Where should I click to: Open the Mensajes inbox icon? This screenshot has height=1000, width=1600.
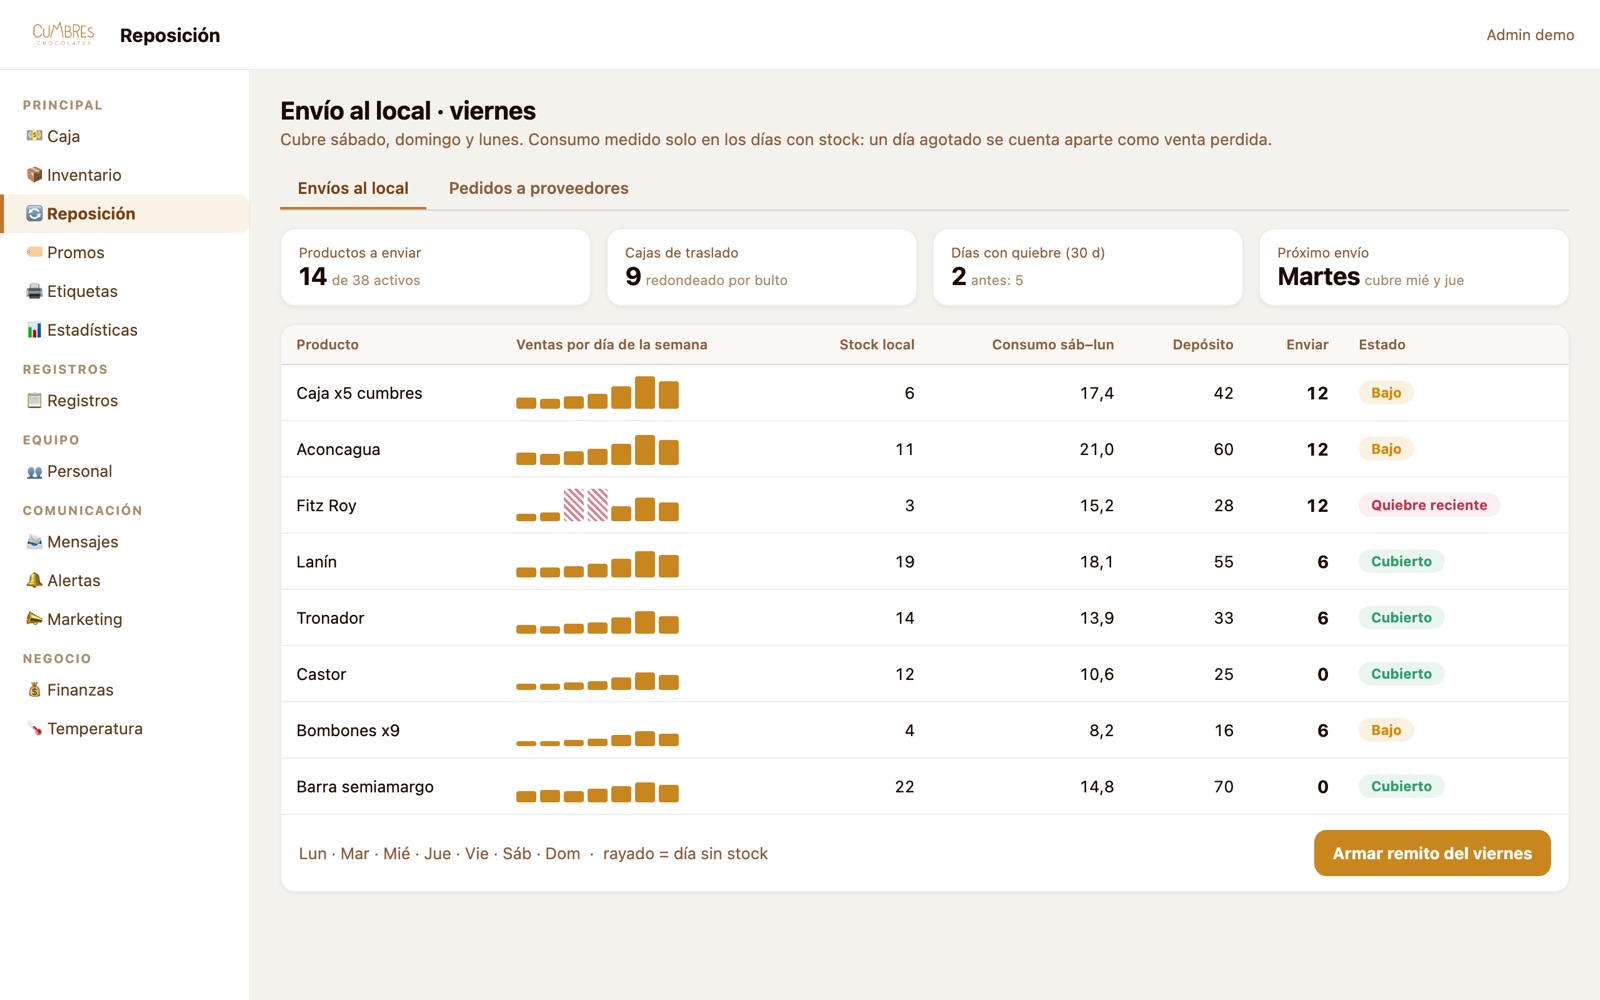[x=34, y=542]
